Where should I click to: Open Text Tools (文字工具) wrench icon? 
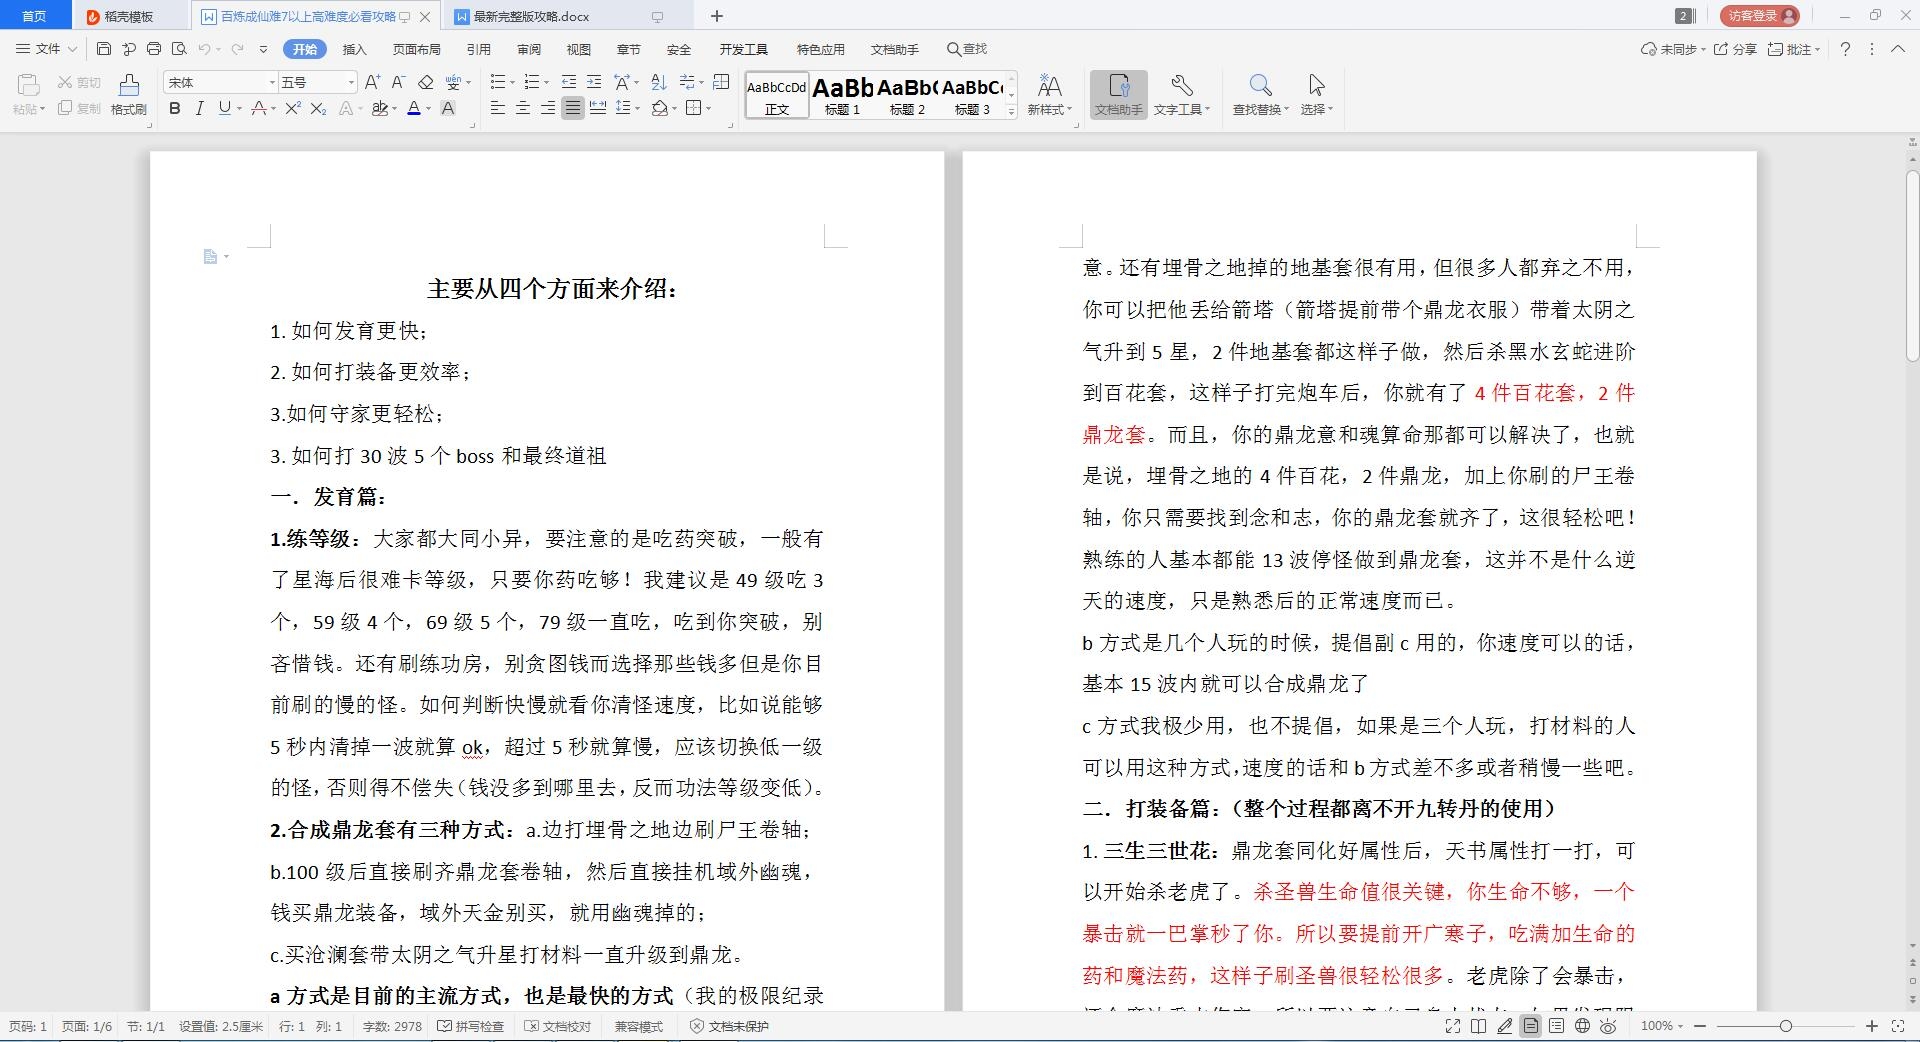pos(1181,95)
